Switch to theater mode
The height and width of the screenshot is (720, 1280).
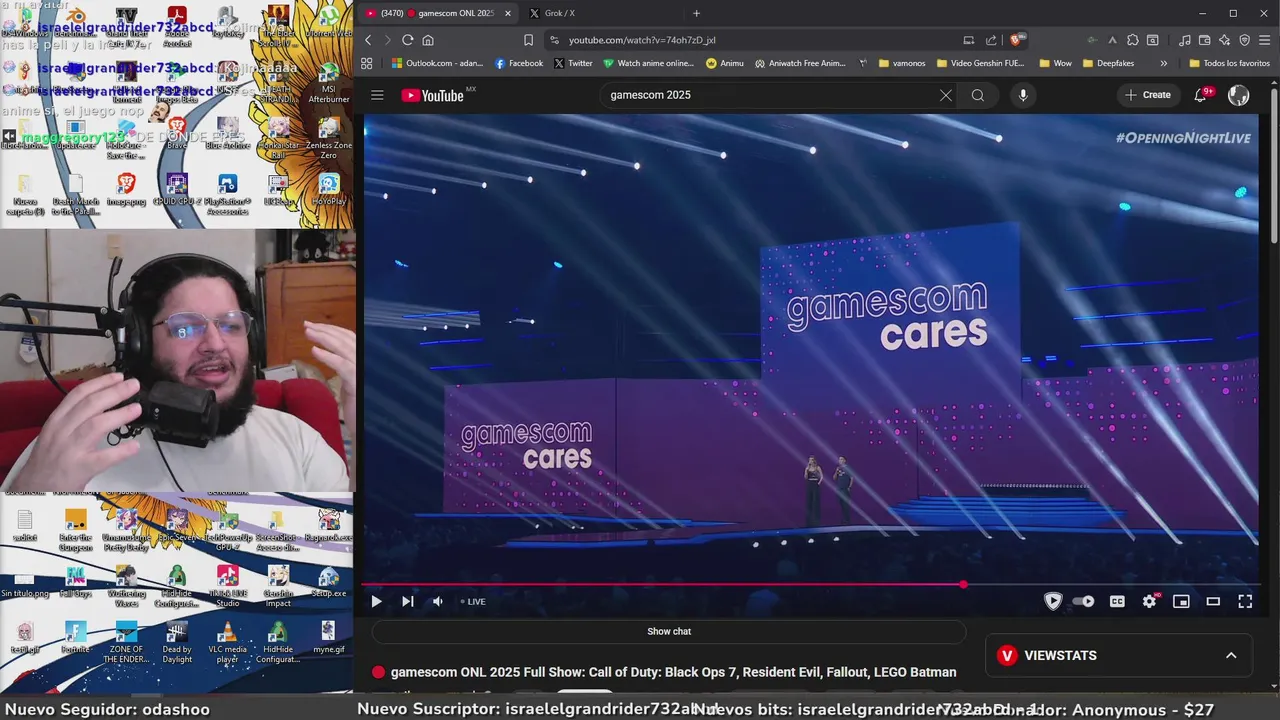[x=1213, y=601]
